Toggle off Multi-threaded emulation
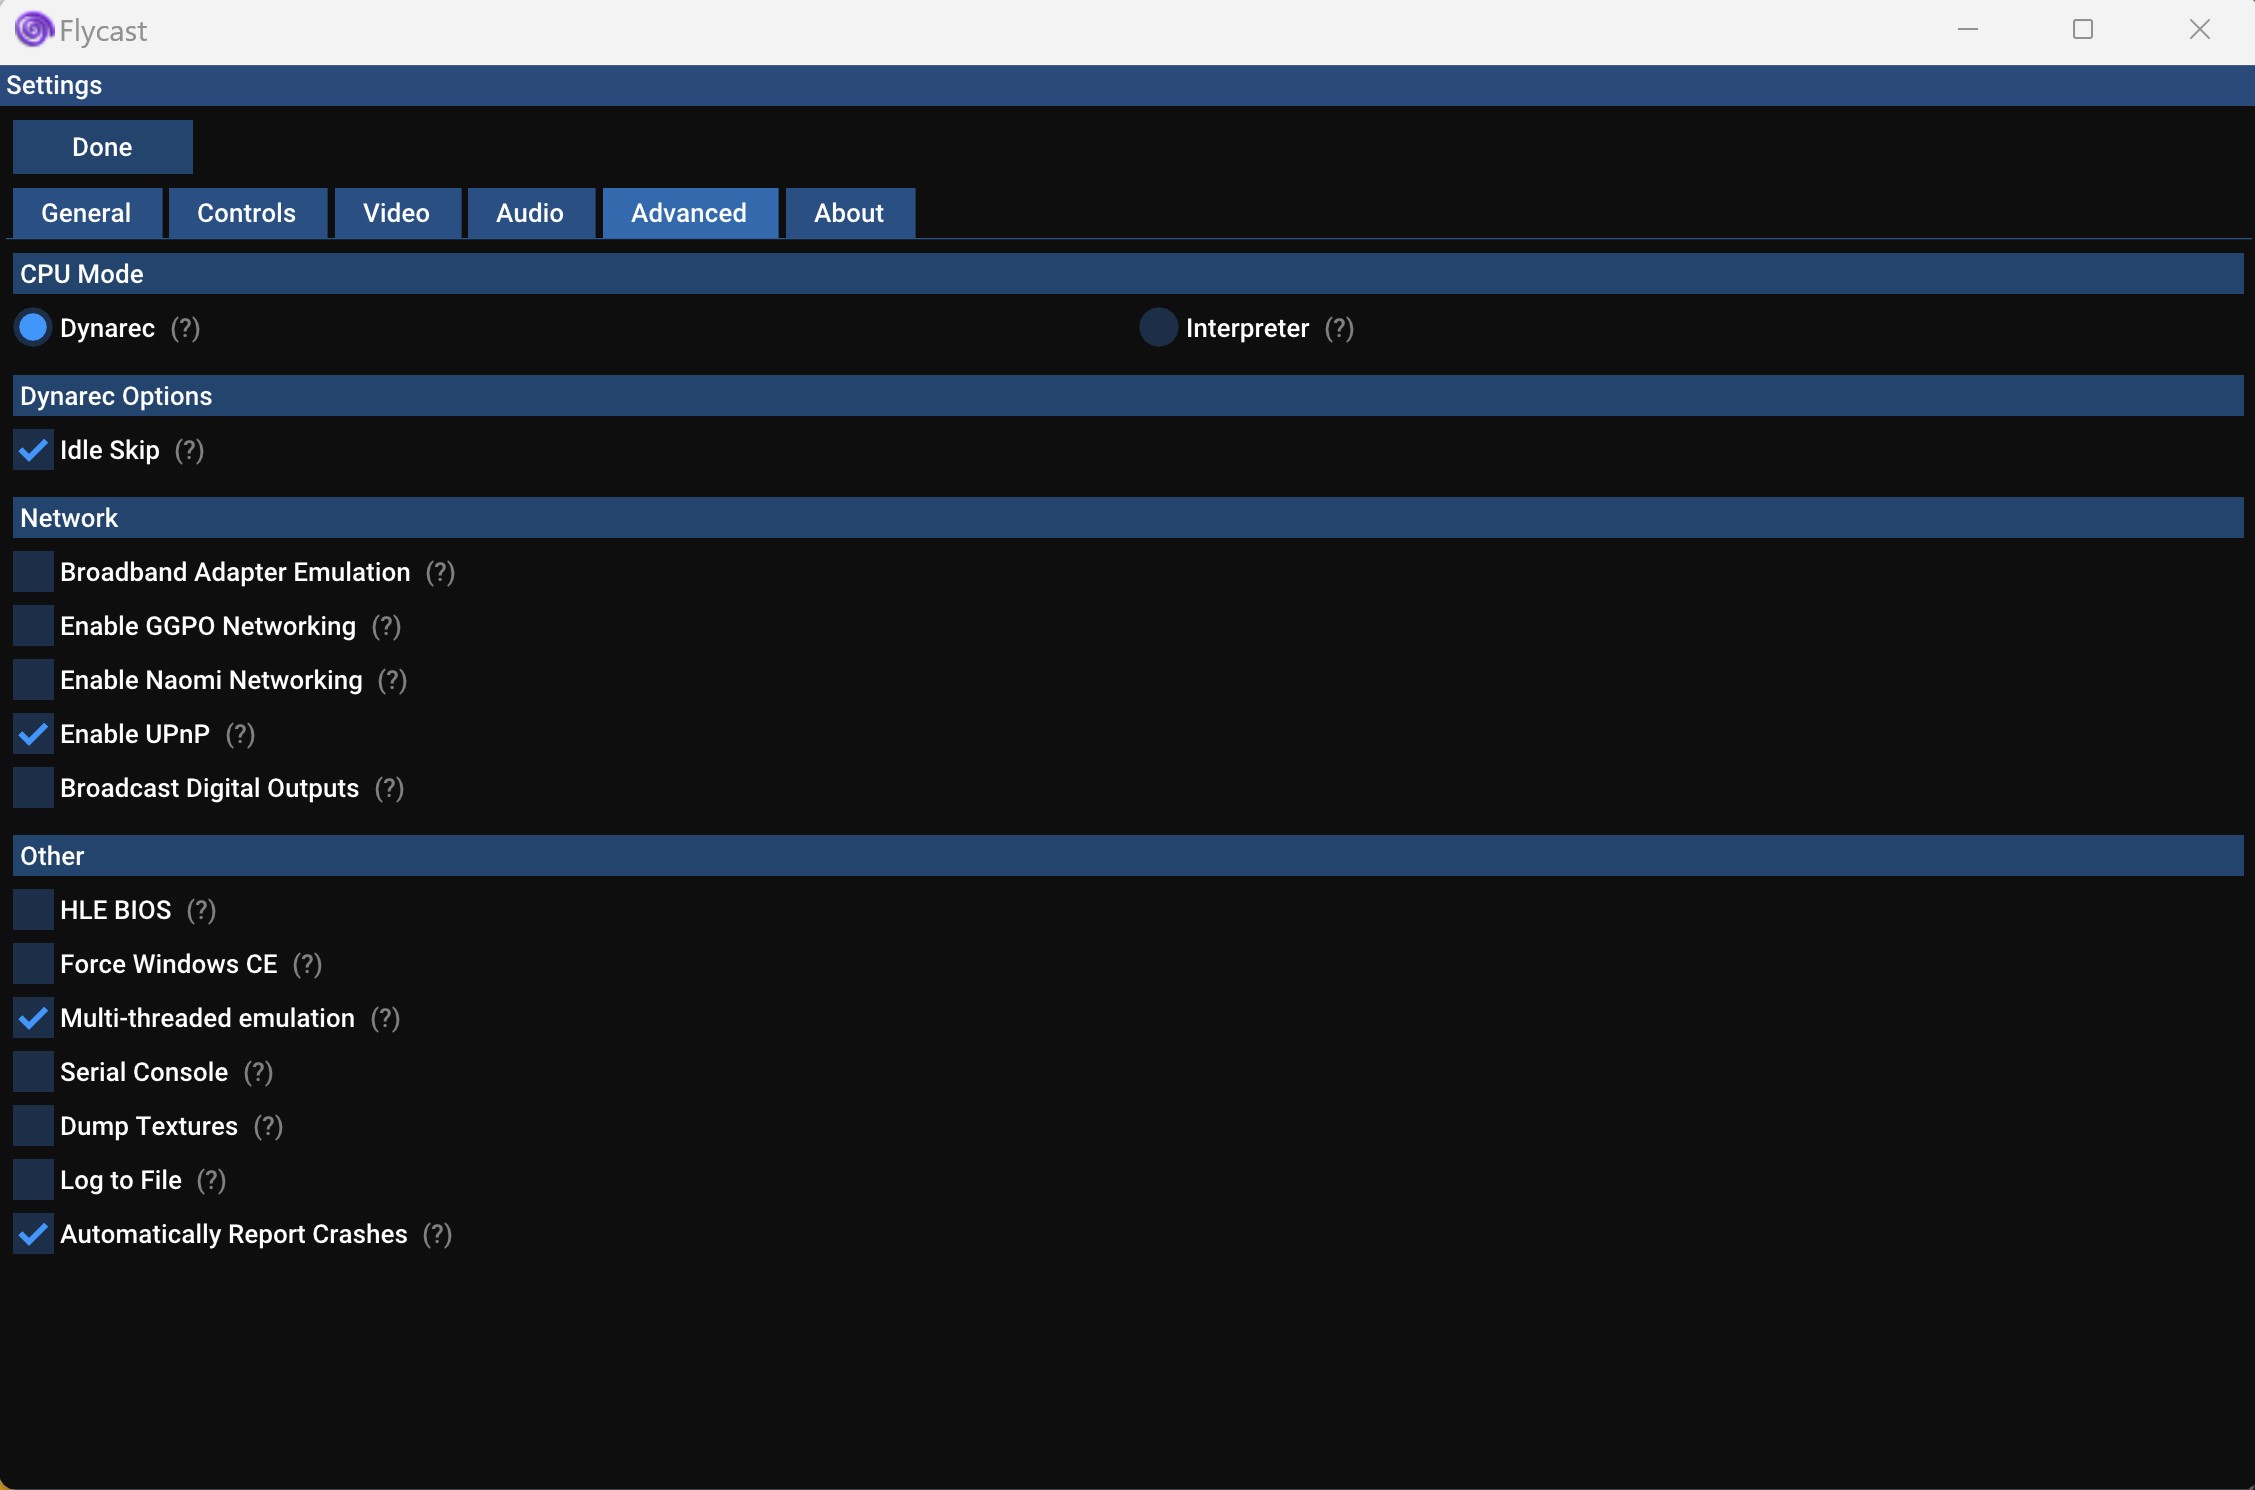2255x1490 pixels. (31, 1017)
